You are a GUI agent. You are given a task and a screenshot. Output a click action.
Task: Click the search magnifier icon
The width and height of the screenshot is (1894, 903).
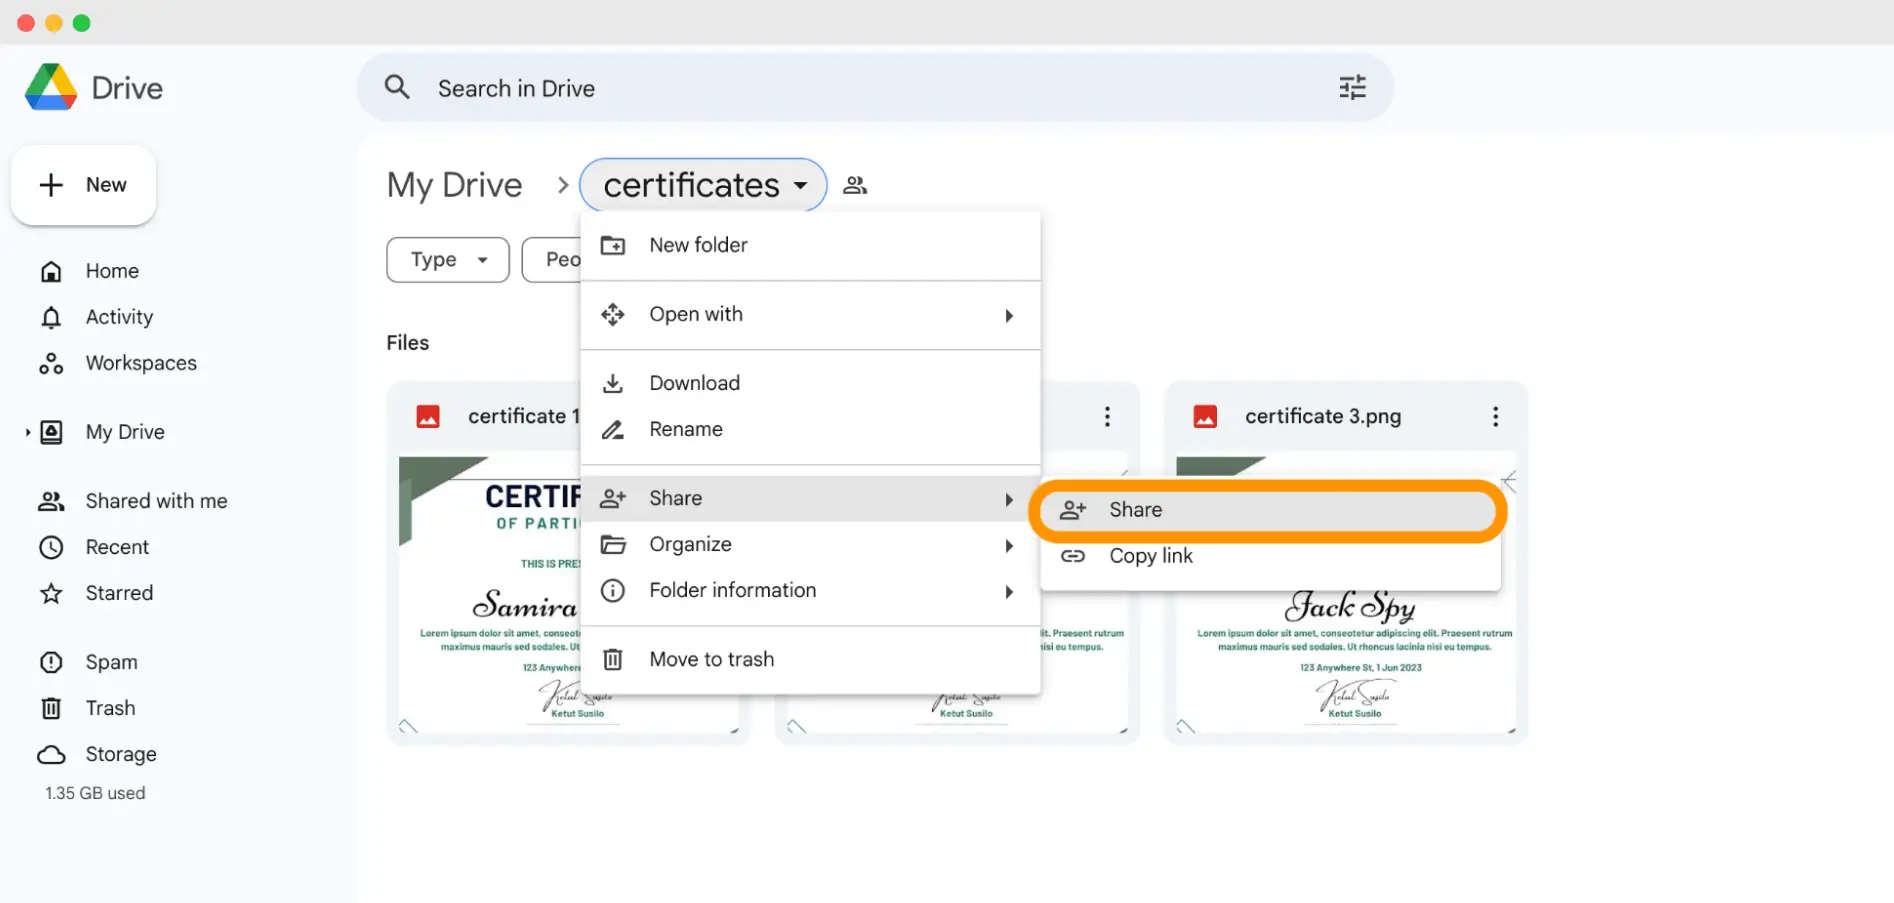(397, 87)
